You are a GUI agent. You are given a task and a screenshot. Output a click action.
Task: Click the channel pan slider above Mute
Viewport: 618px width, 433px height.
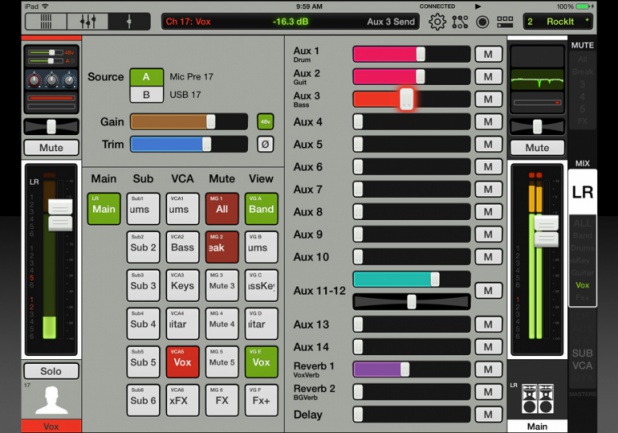pyautogui.click(x=51, y=127)
